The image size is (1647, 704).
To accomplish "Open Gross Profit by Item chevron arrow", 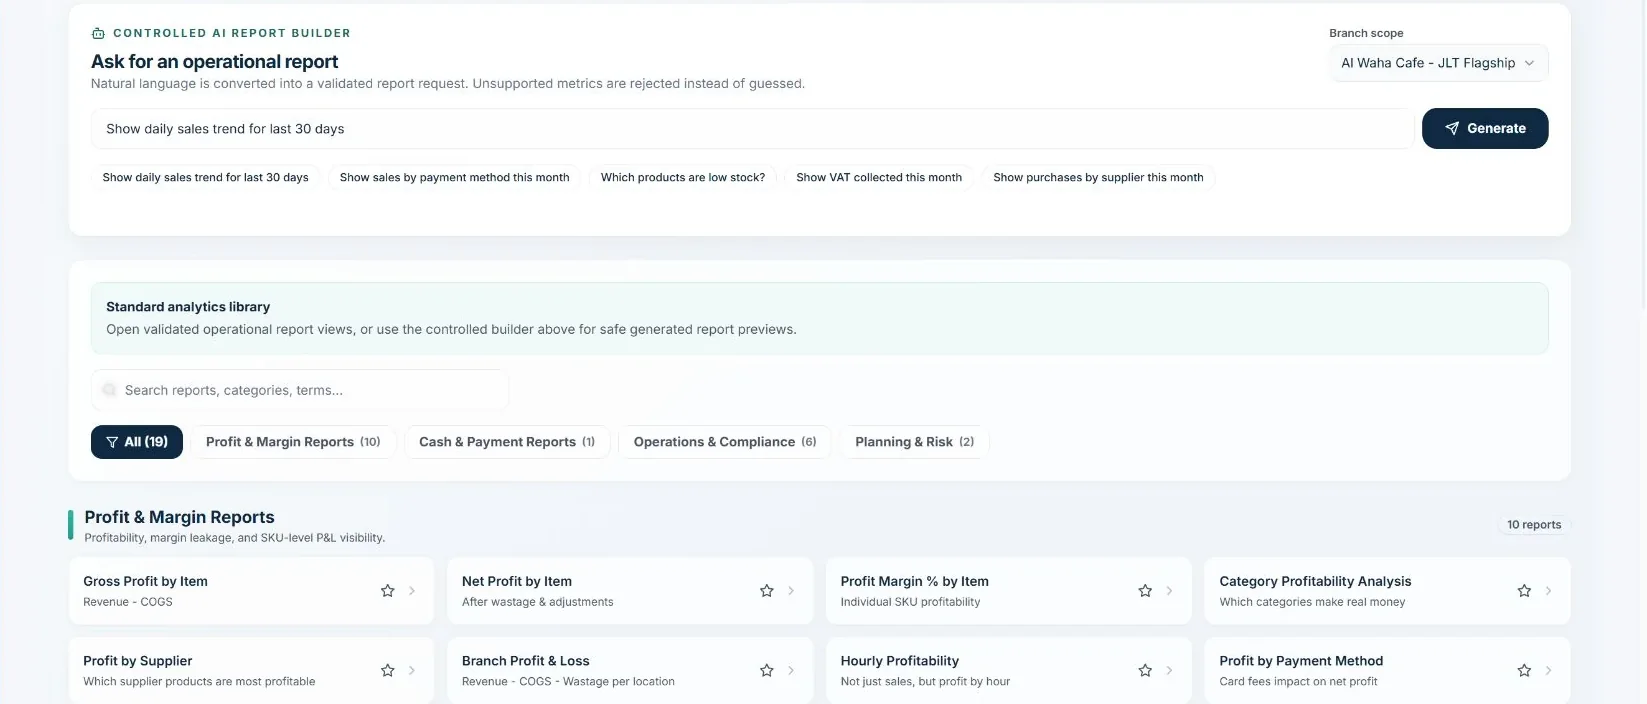I will (412, 591).
